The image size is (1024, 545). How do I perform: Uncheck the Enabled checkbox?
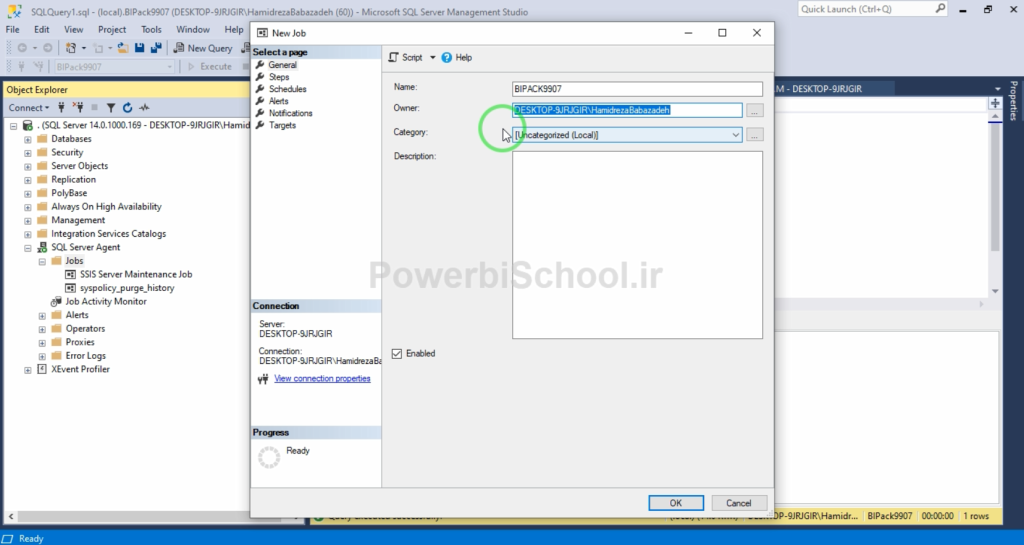click(398, 353)
